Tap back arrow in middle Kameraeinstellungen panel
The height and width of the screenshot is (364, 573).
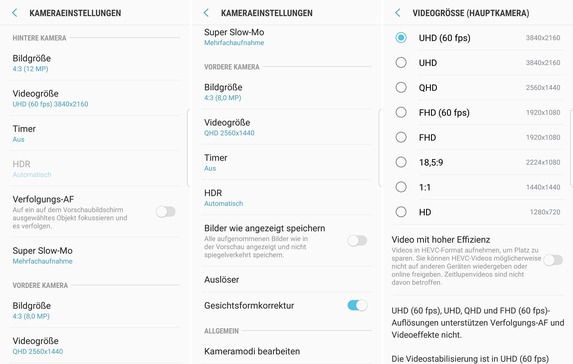(206, 13)
